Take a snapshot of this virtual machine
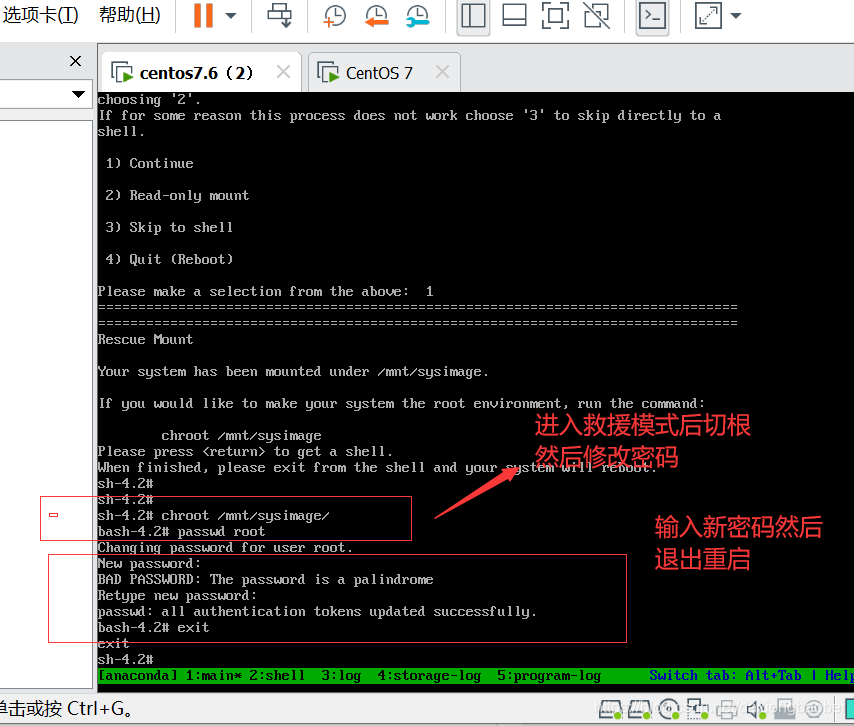The height and width of the screenshot is (726, 854). [x=333, y=17]
